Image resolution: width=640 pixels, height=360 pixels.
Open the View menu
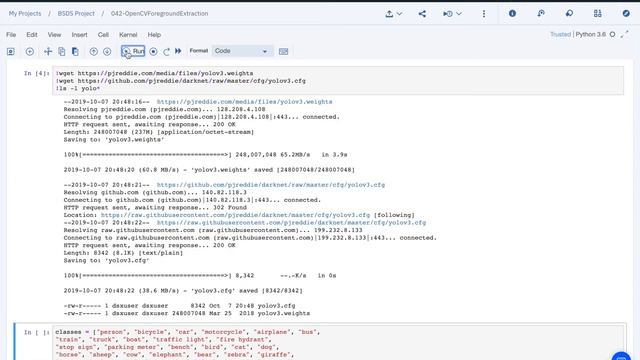point(54,35)
